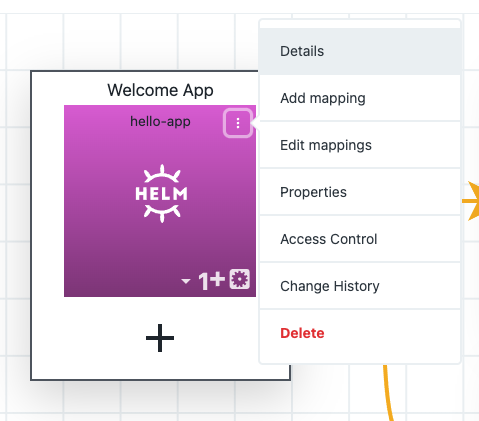479x421 pixels.
Task: Open Access Control menu entry
Action: click(x=360, y=239)
